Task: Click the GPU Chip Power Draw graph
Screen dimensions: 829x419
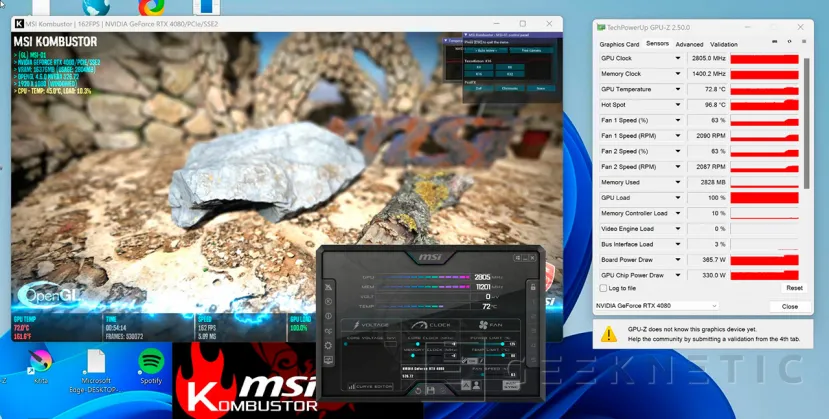Action: pos(764,275)
